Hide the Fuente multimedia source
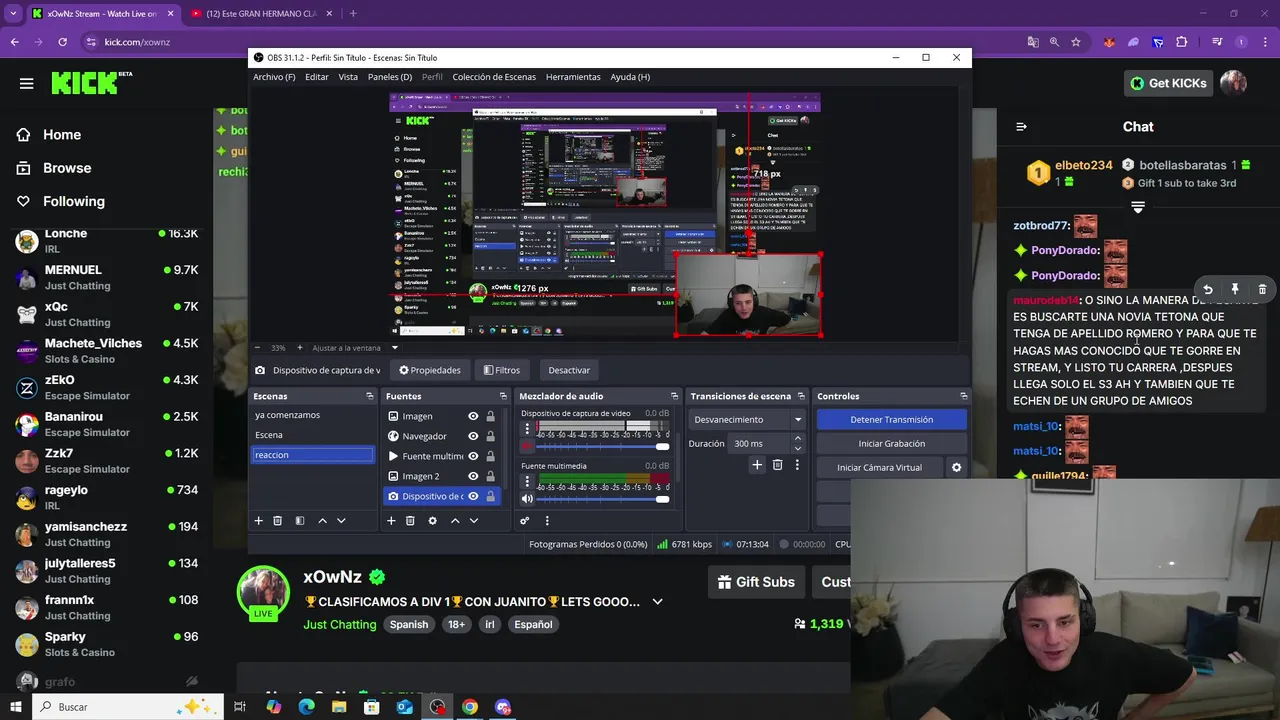Screen dimensions: 1280x720 tap(473, 456)
